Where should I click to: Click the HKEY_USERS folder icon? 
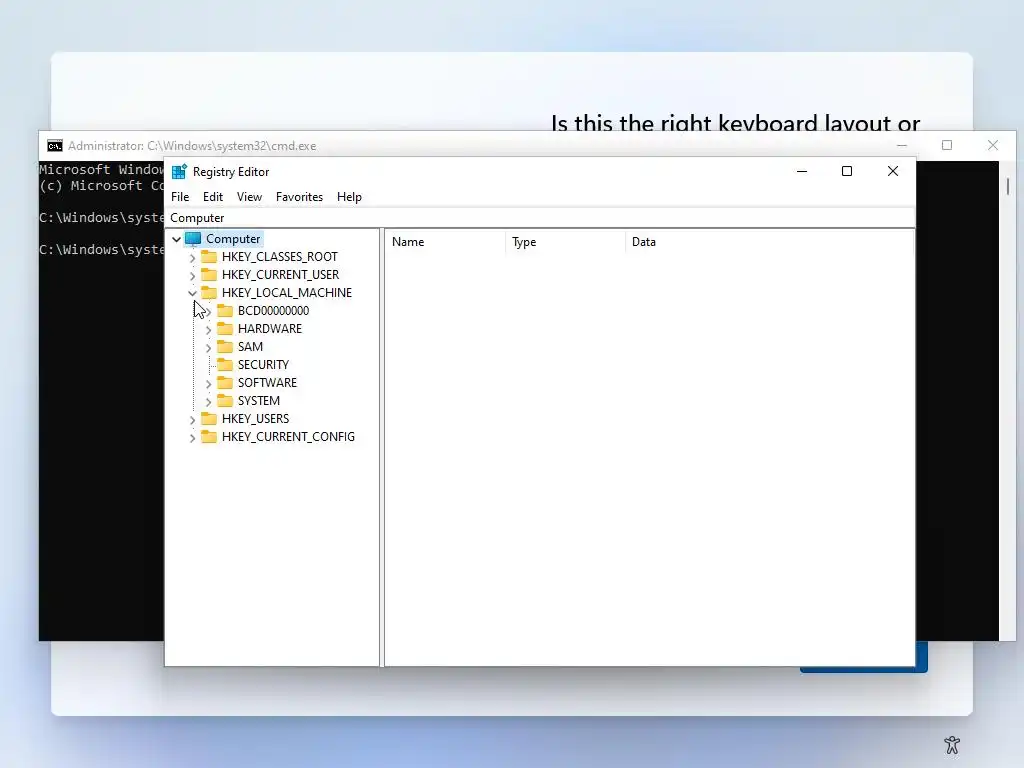pyautogui.click(x=209, y=418)
